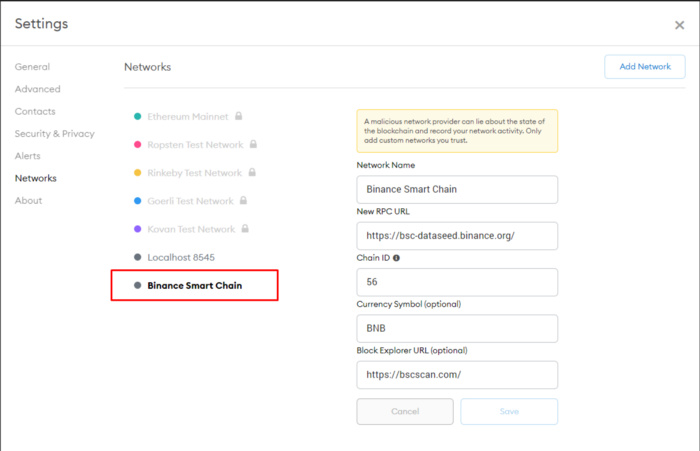Click the lock icon beside Goerli Test Network
The height and width of the screenshot is (451, 700).
point(243,201)
